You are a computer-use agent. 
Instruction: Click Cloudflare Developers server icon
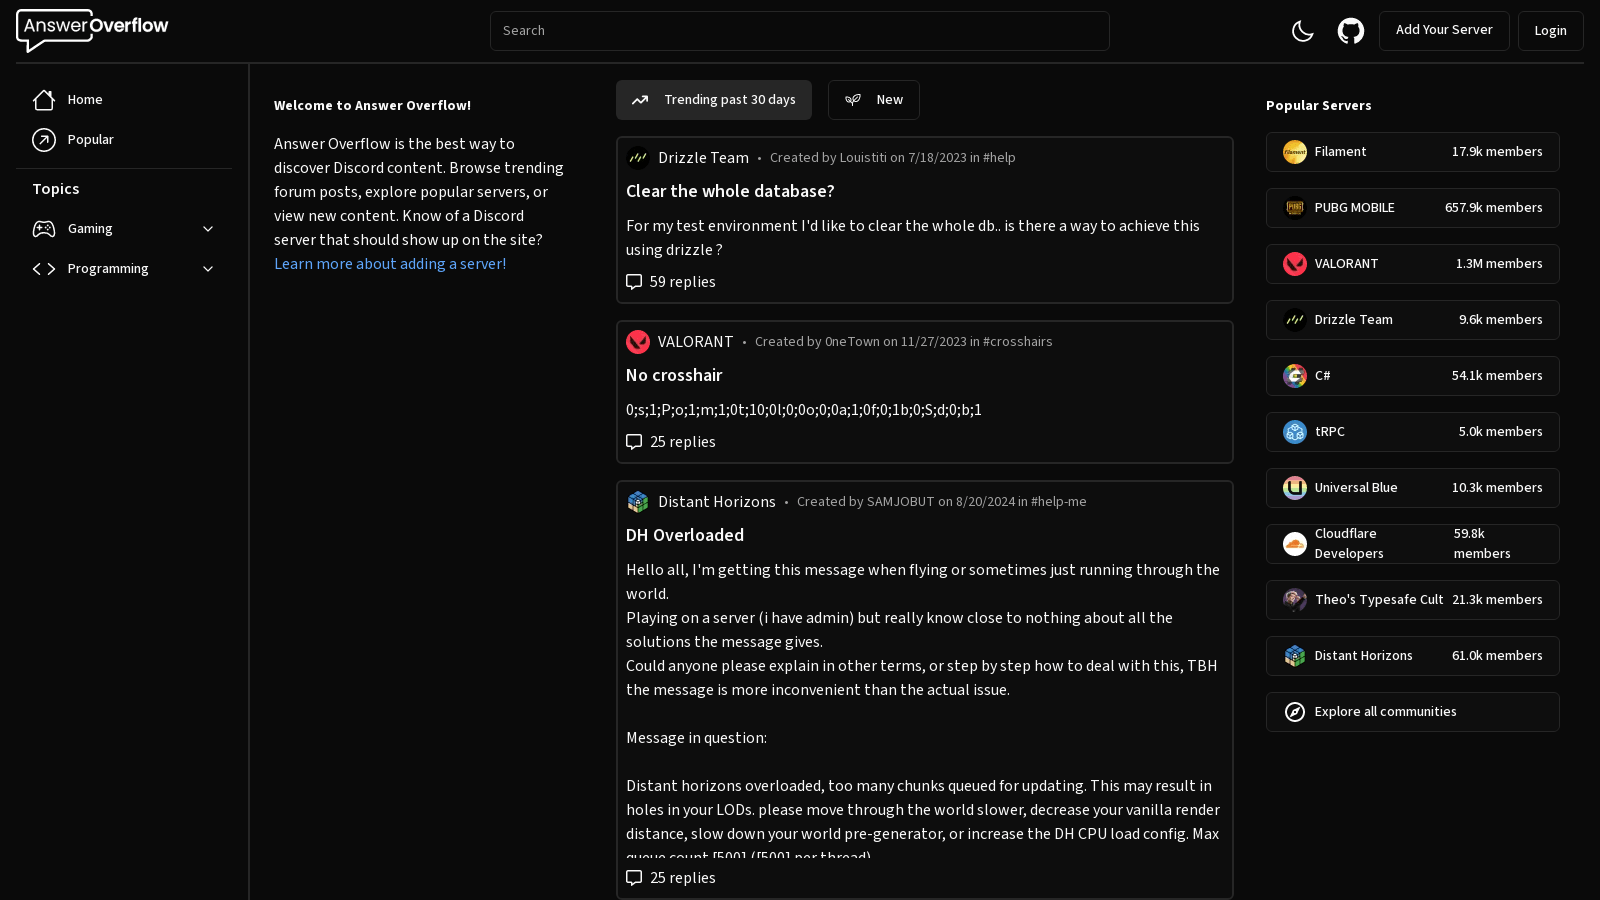click(x=1295, y=544)
